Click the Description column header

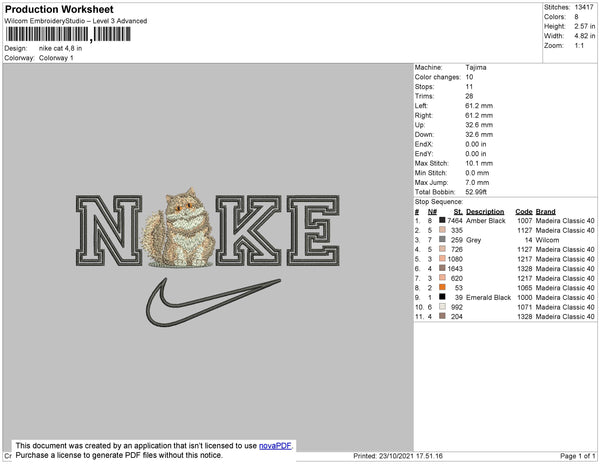click(485, 212)
